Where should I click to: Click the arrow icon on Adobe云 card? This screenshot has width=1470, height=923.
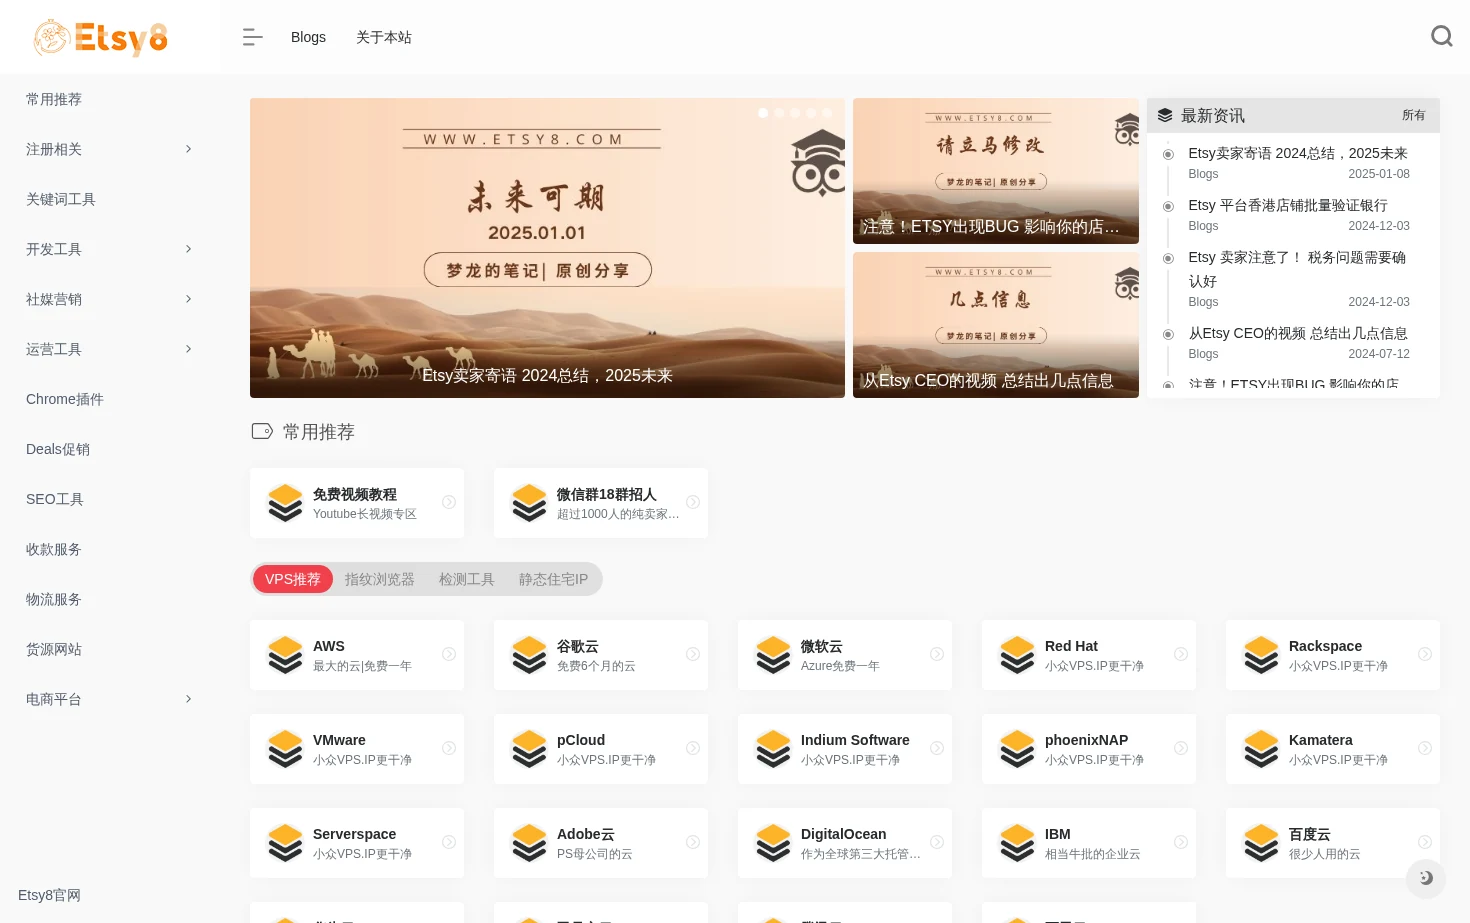point(693,842)
